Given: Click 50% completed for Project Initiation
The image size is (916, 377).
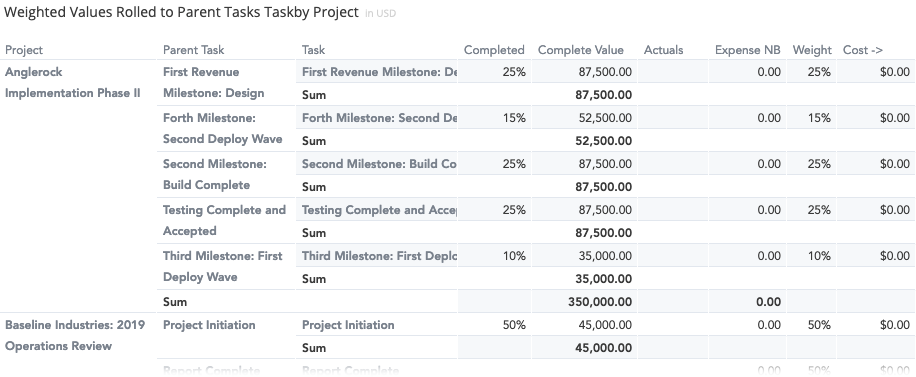Looking at the screenshot, I should tap(514, 325).
